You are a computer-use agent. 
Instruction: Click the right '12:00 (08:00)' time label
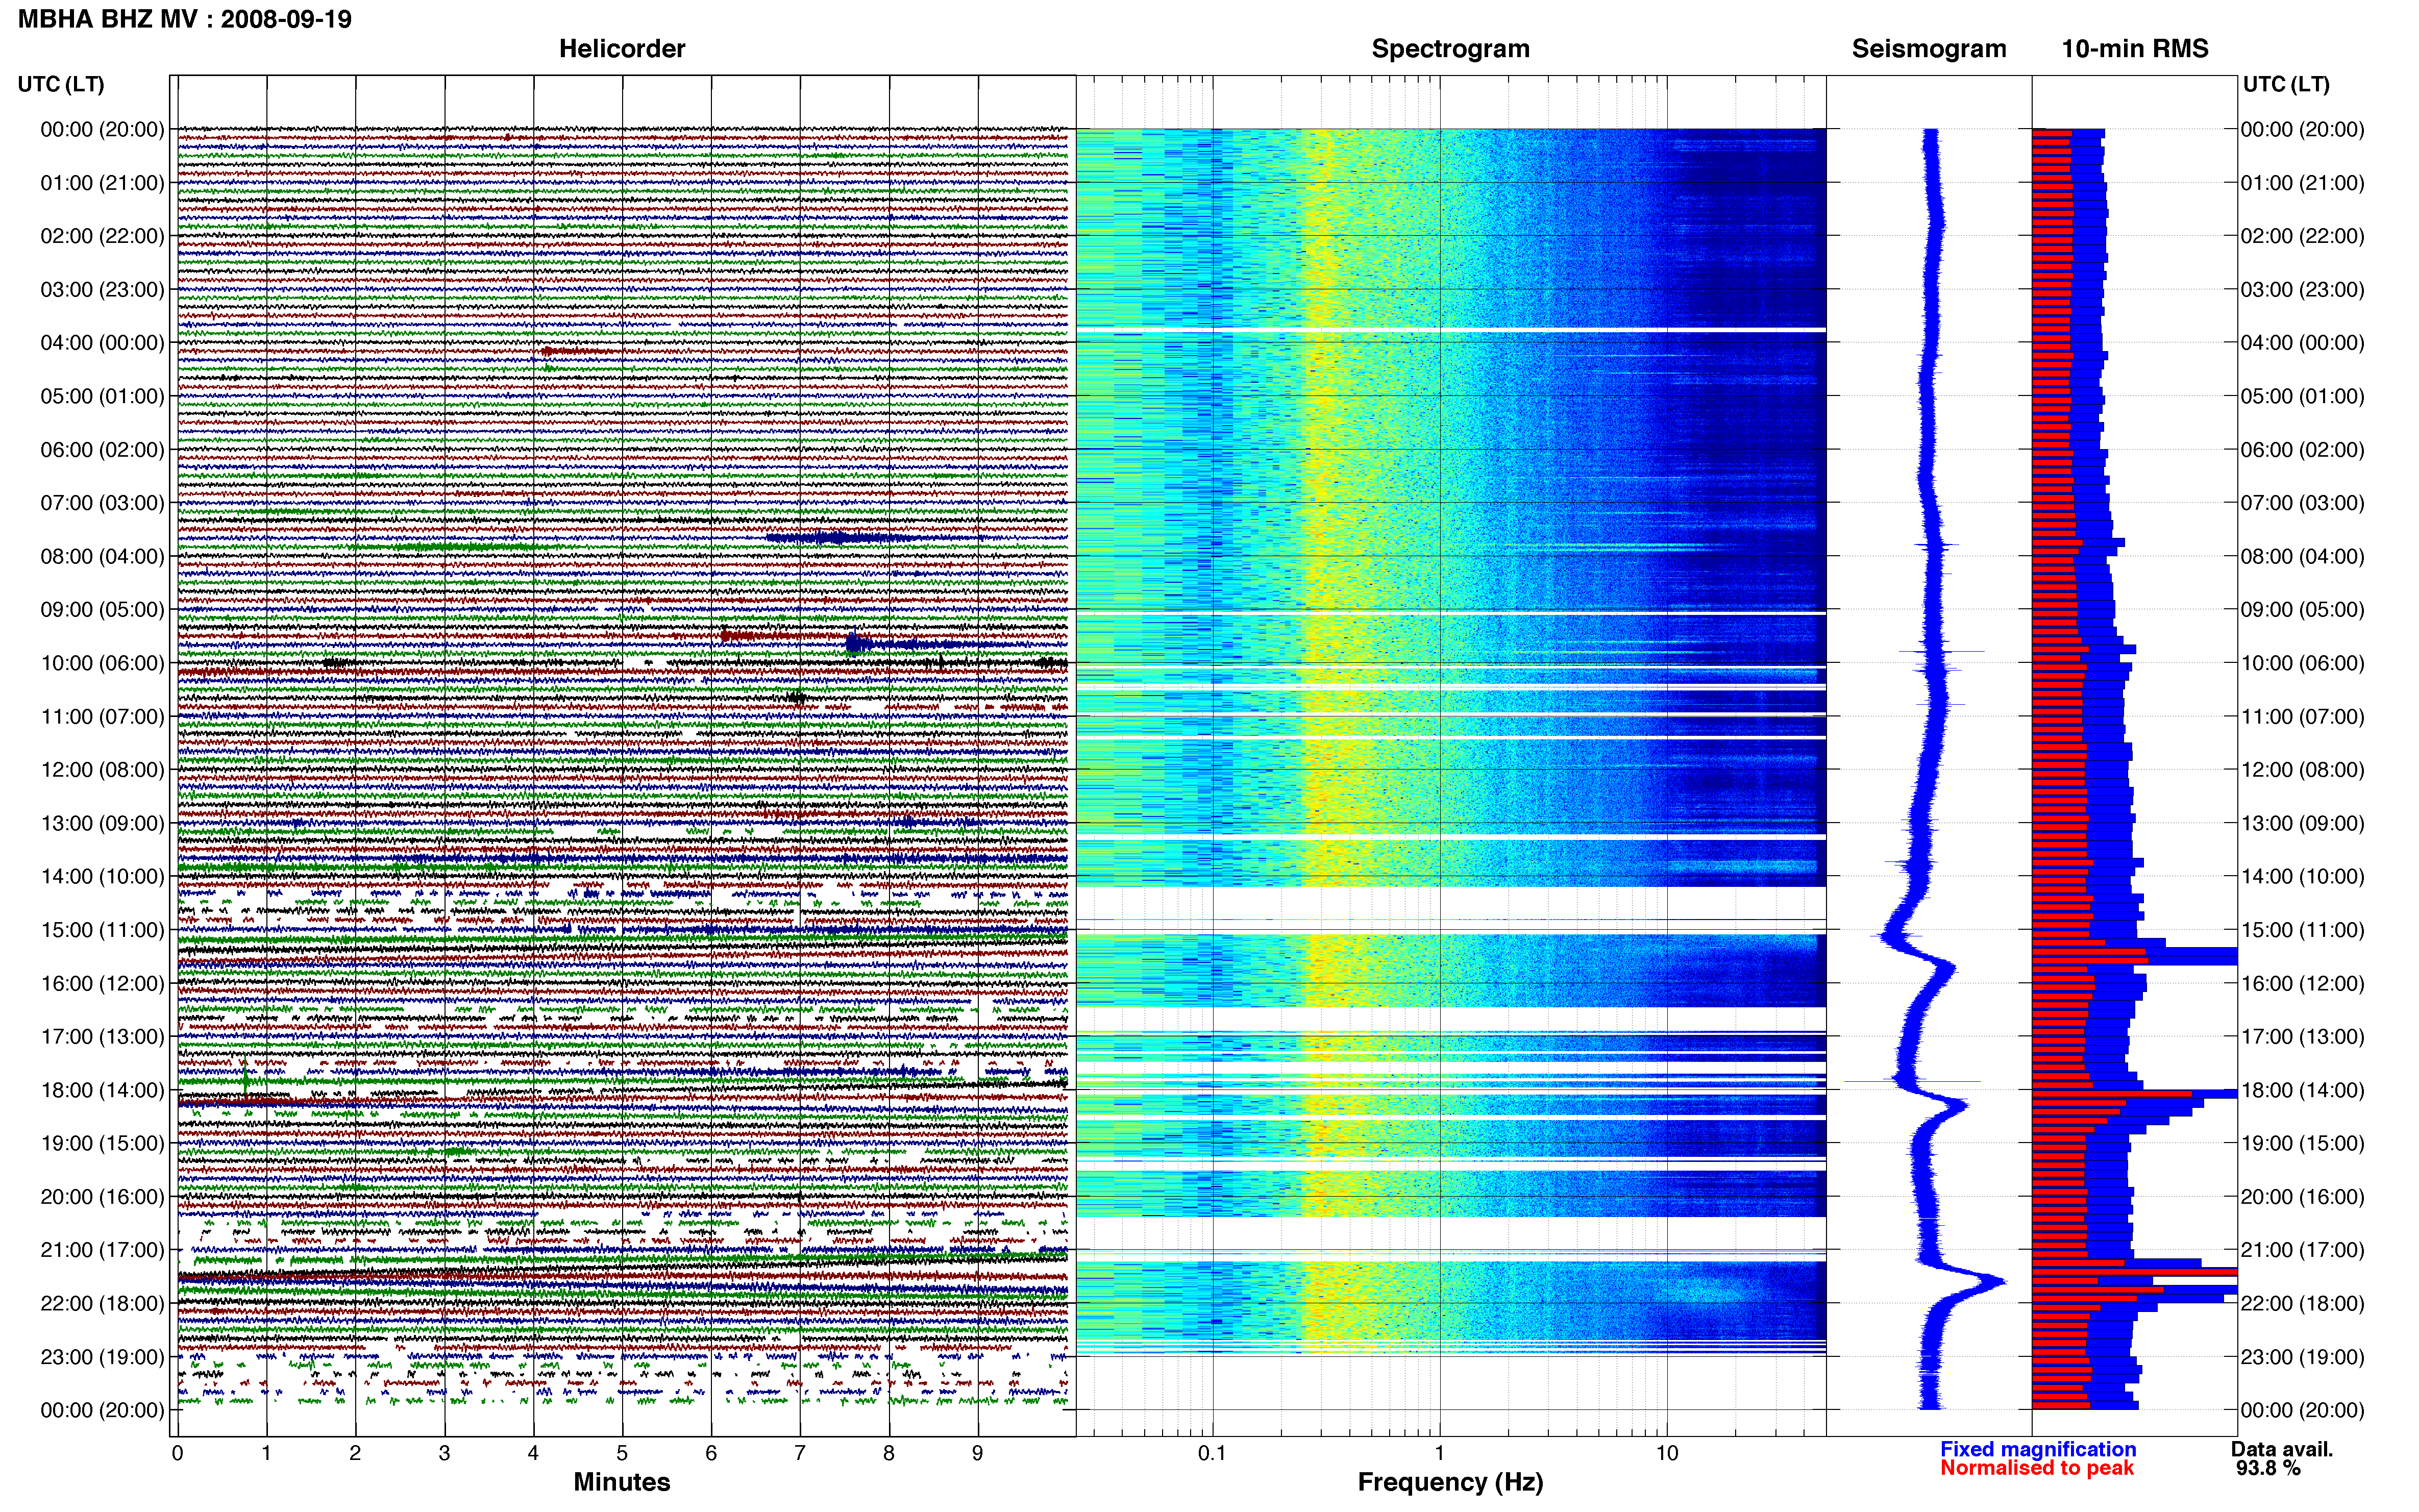[x=2302, y=770]
